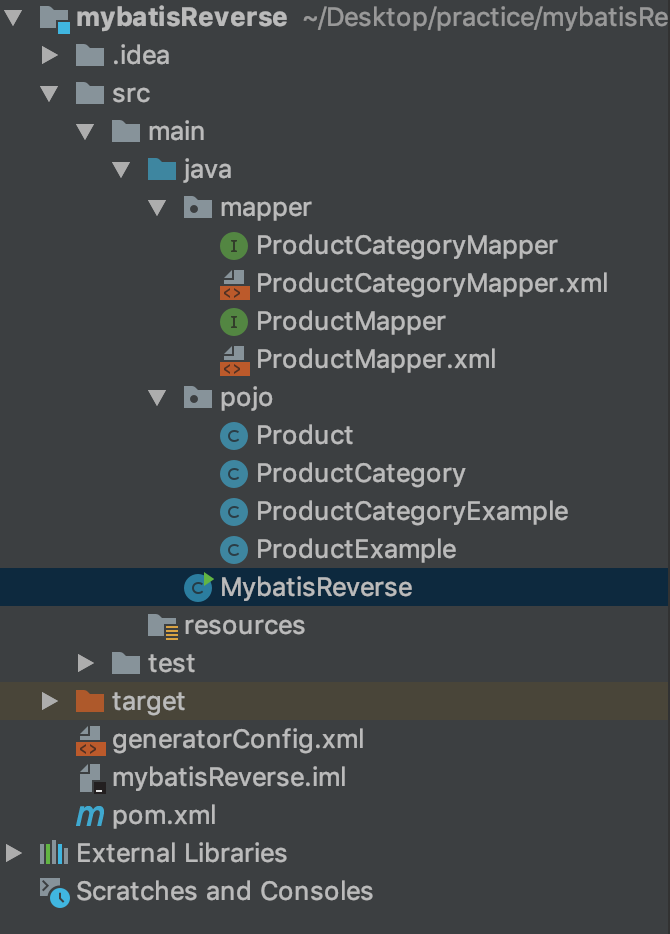Collapse the mapper package arrow

157,207
